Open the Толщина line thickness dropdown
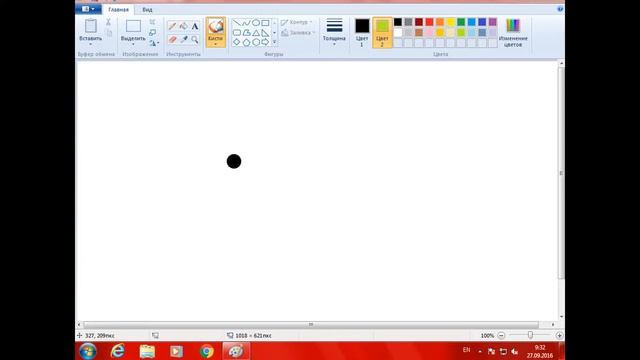Viewport: 640px width, 360px height. [x=334, y=32]
